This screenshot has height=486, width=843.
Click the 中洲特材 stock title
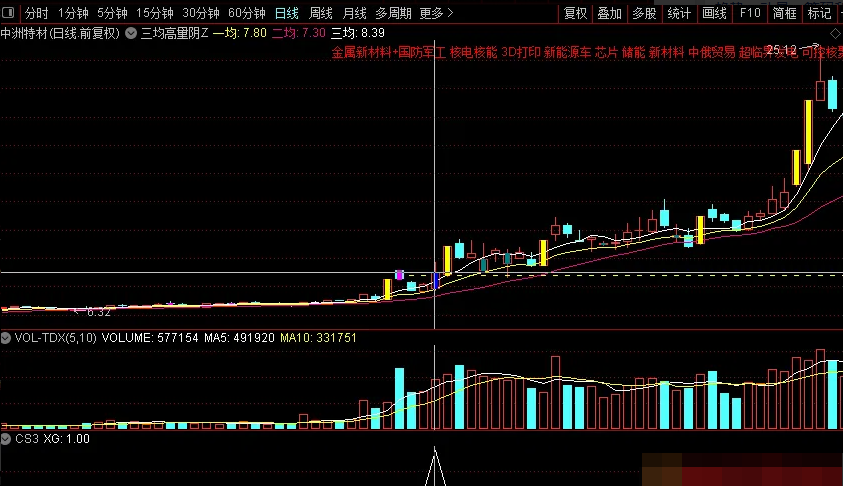click(x=60, y=33)
